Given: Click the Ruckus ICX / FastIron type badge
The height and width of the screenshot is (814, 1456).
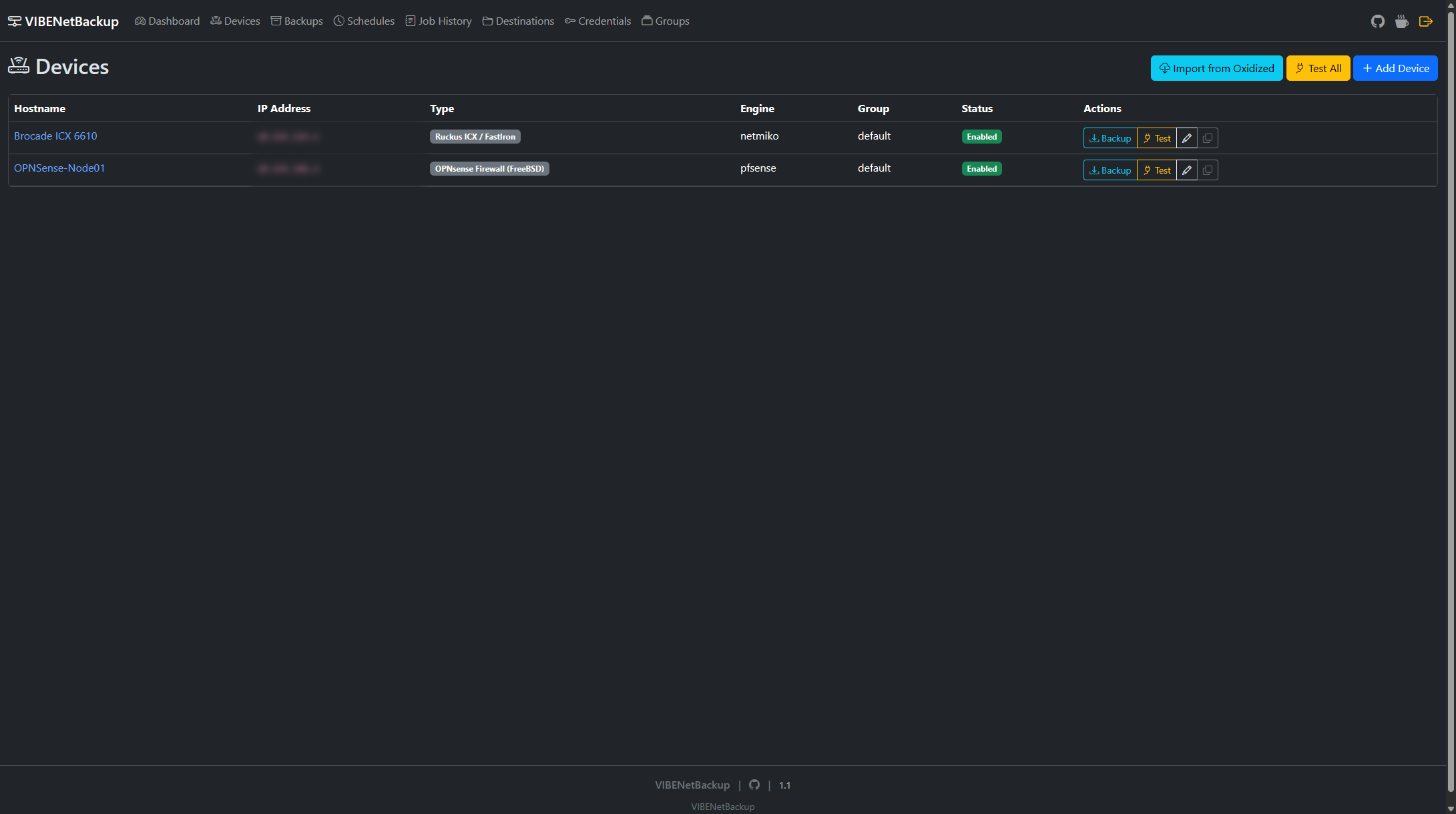Looking at the screenshot, I should click(475, 136).
